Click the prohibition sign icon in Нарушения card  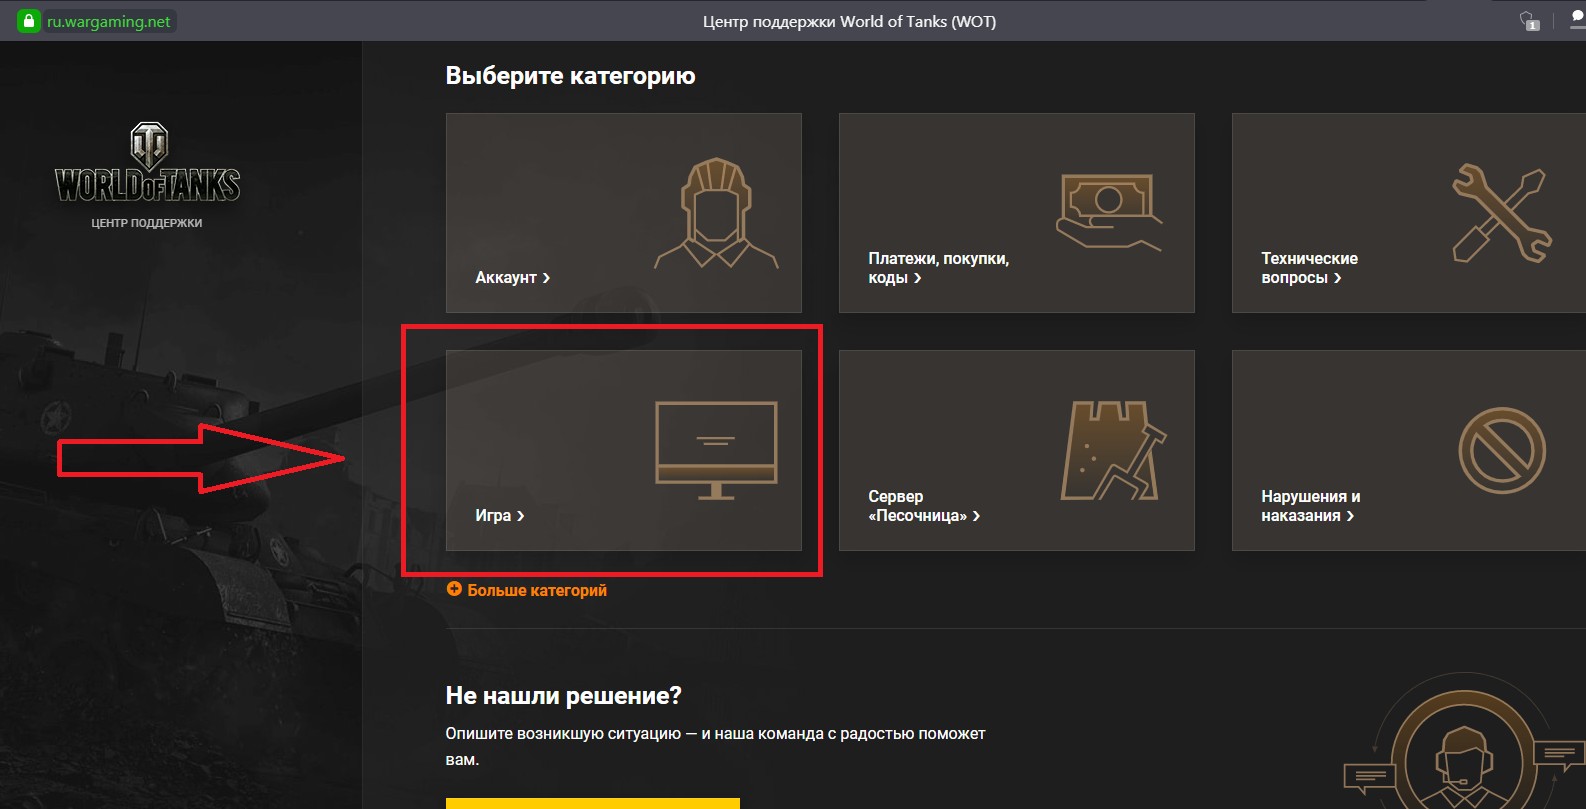(1502, 450)
